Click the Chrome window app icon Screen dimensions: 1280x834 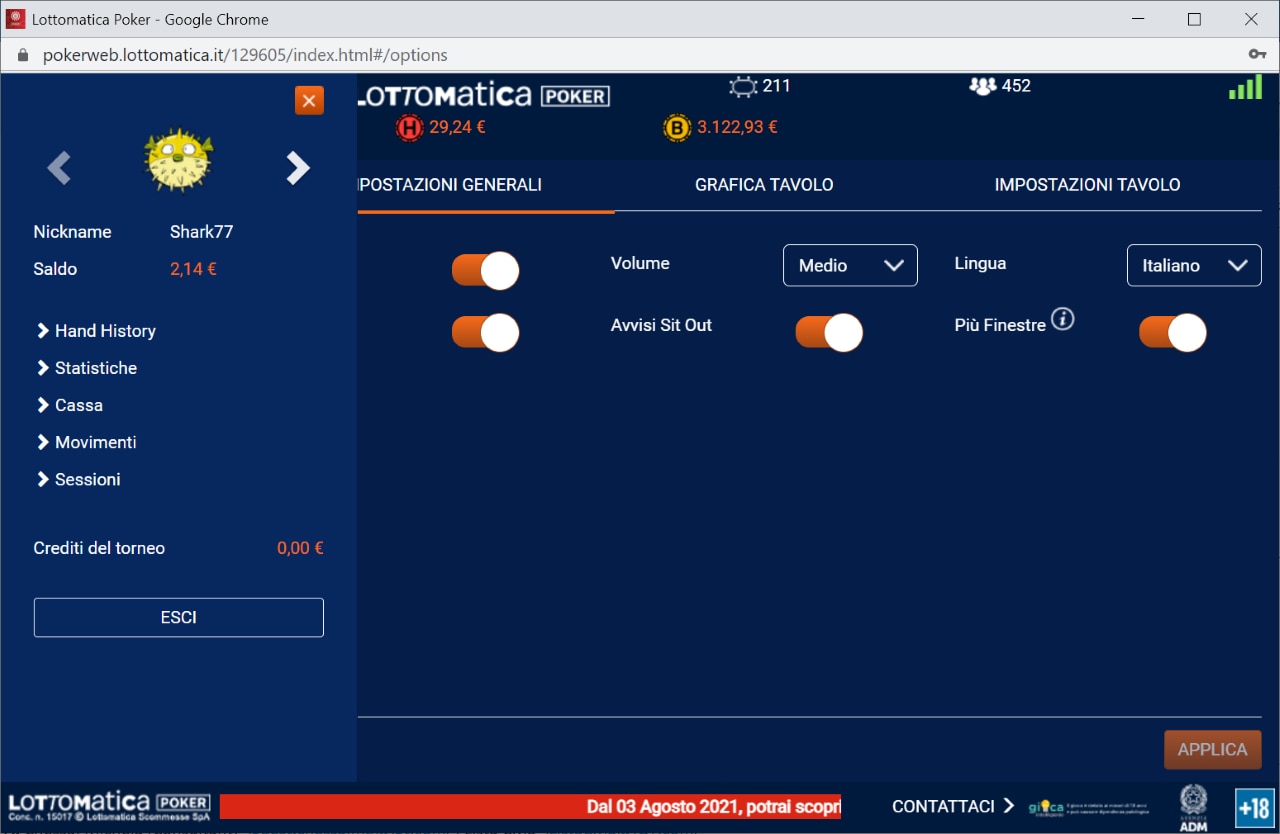[16, 19]
